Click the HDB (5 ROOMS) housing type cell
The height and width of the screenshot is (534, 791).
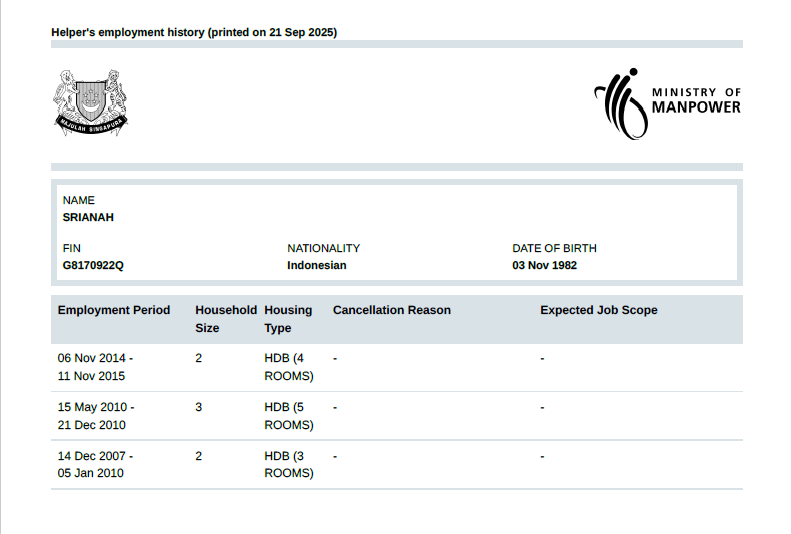(289, 416)
